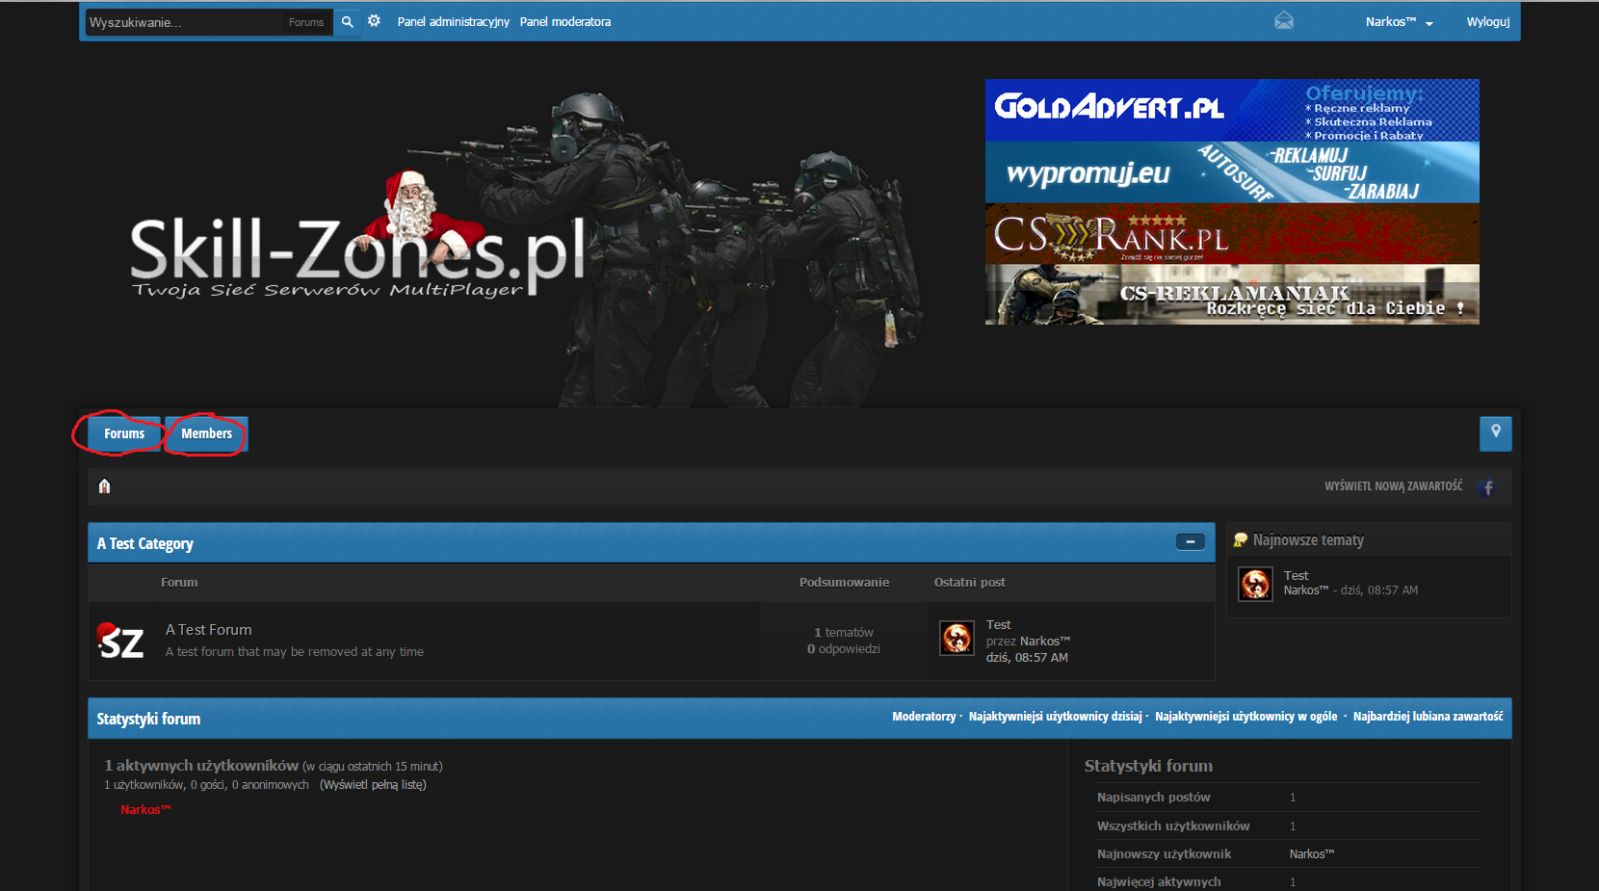
Task: Click the map pin icon button
Action: (1495, 433)
